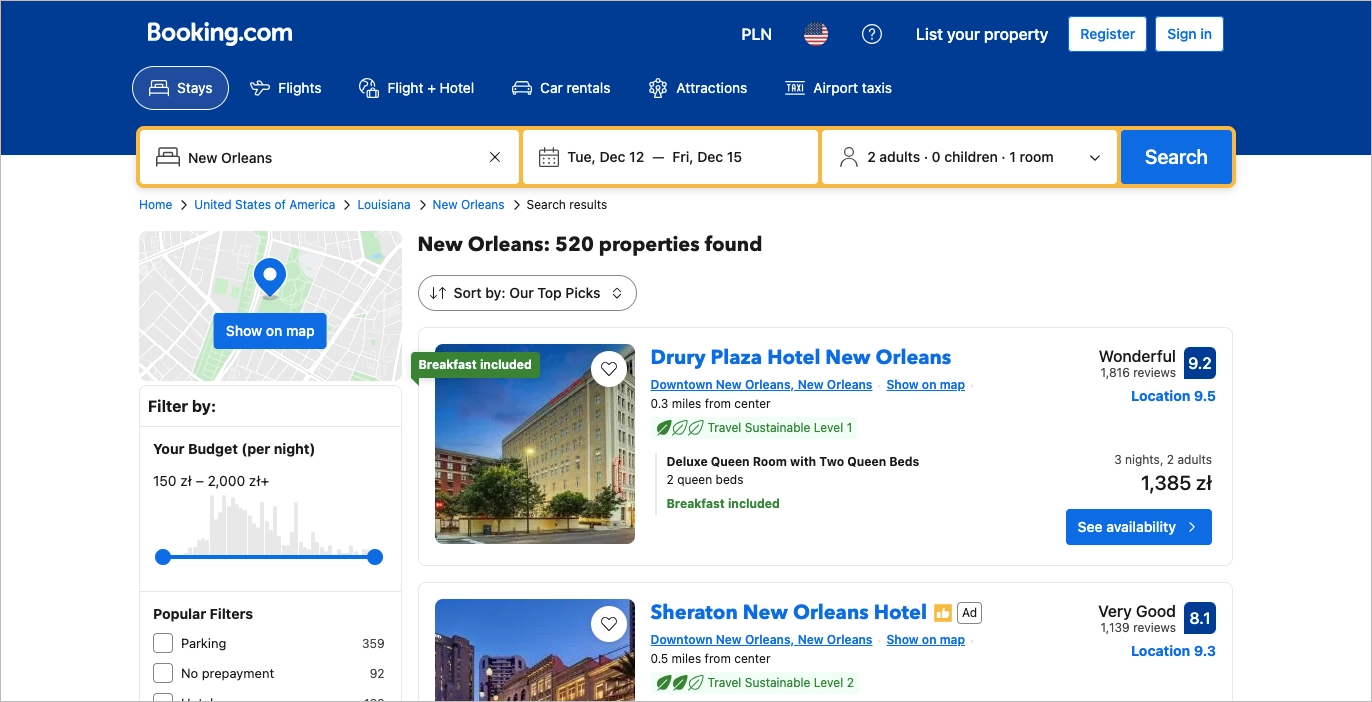The height and width of the screenshot is (702, 1372).
Task: Open the help question mark icon
Action: click(871, 34)
